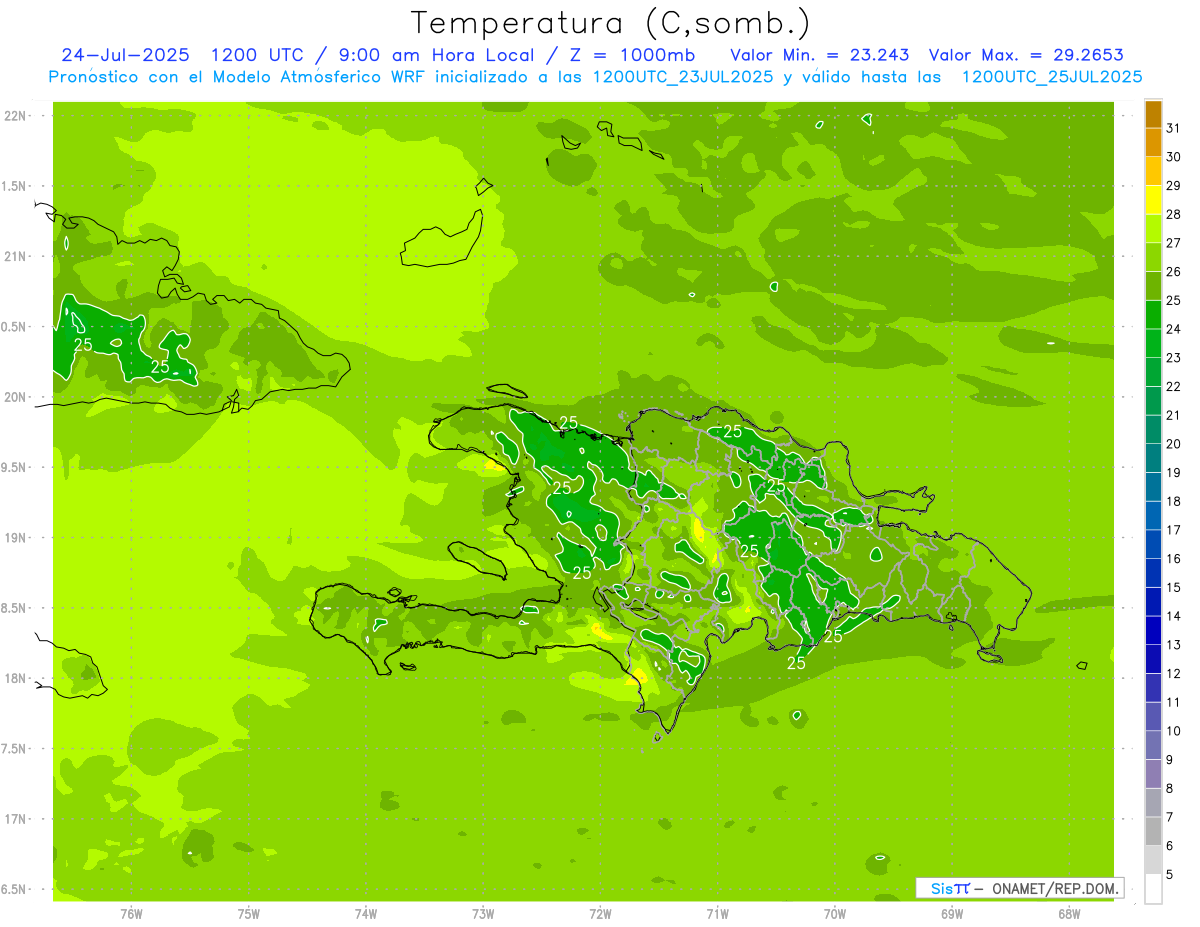Click the latitude label '19N'
The image size is (1200, 927).
pos(15,538)
